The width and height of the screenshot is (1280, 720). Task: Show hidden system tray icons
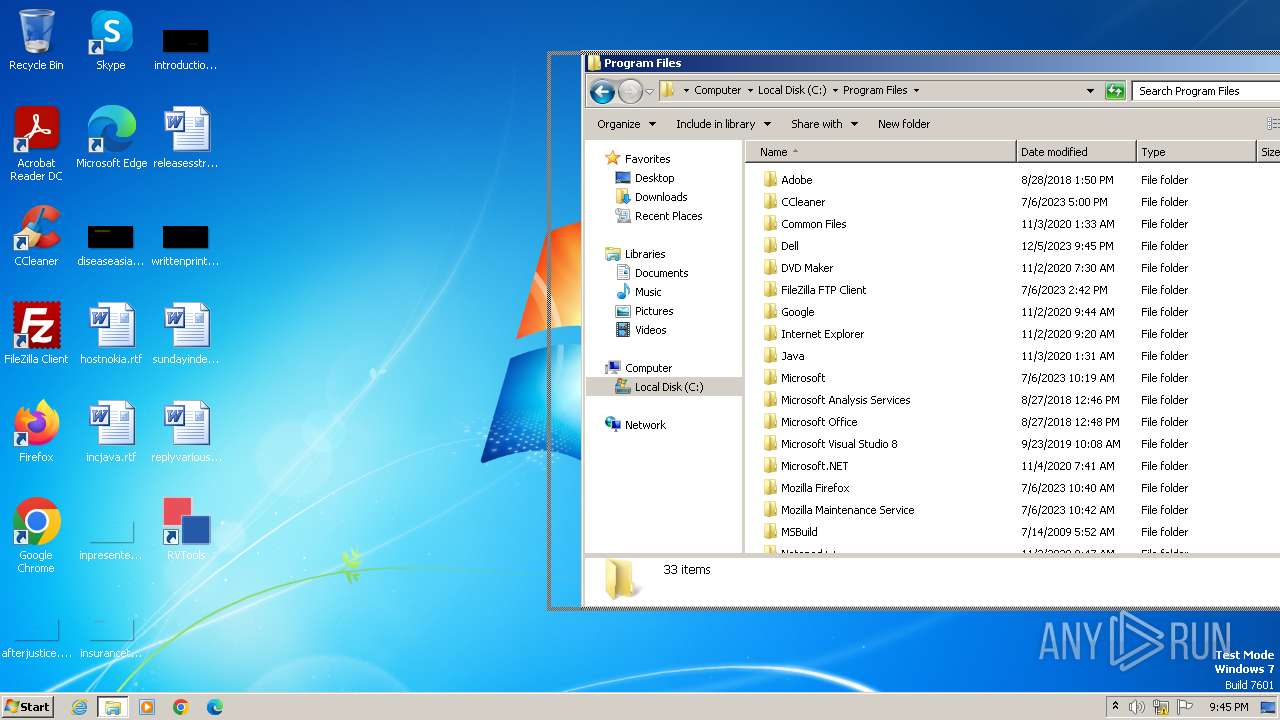[x=1115, y=707]
